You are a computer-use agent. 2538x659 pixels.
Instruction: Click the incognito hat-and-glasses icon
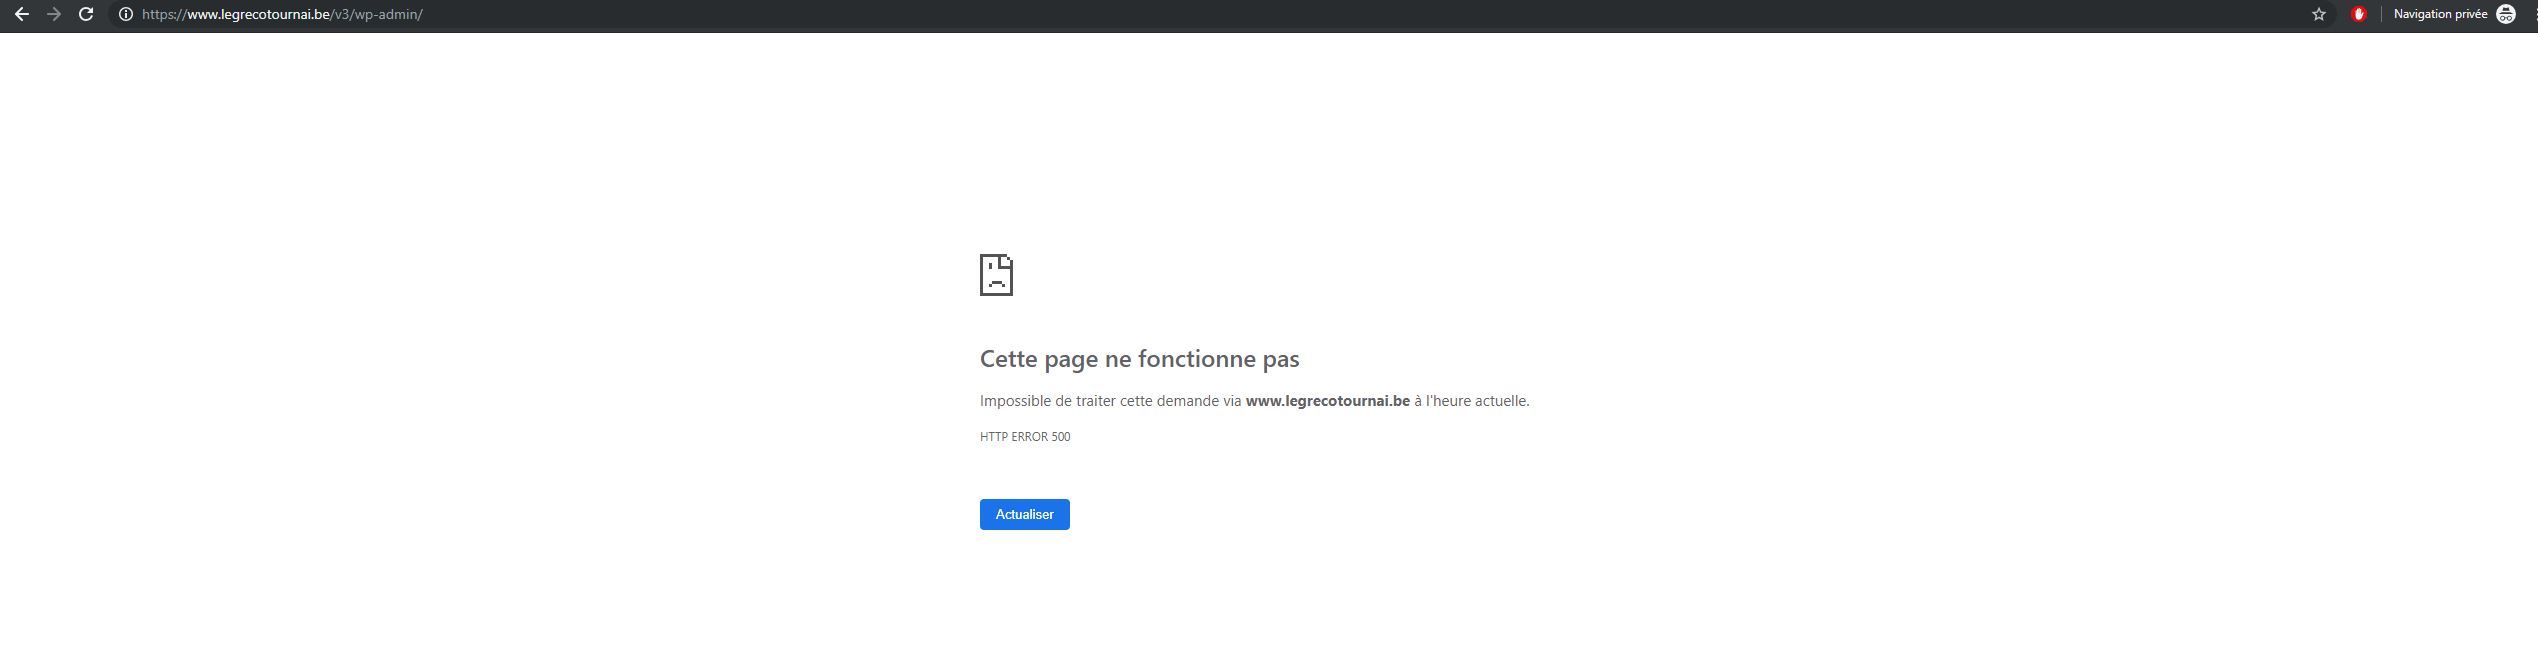click(2506, 14)
